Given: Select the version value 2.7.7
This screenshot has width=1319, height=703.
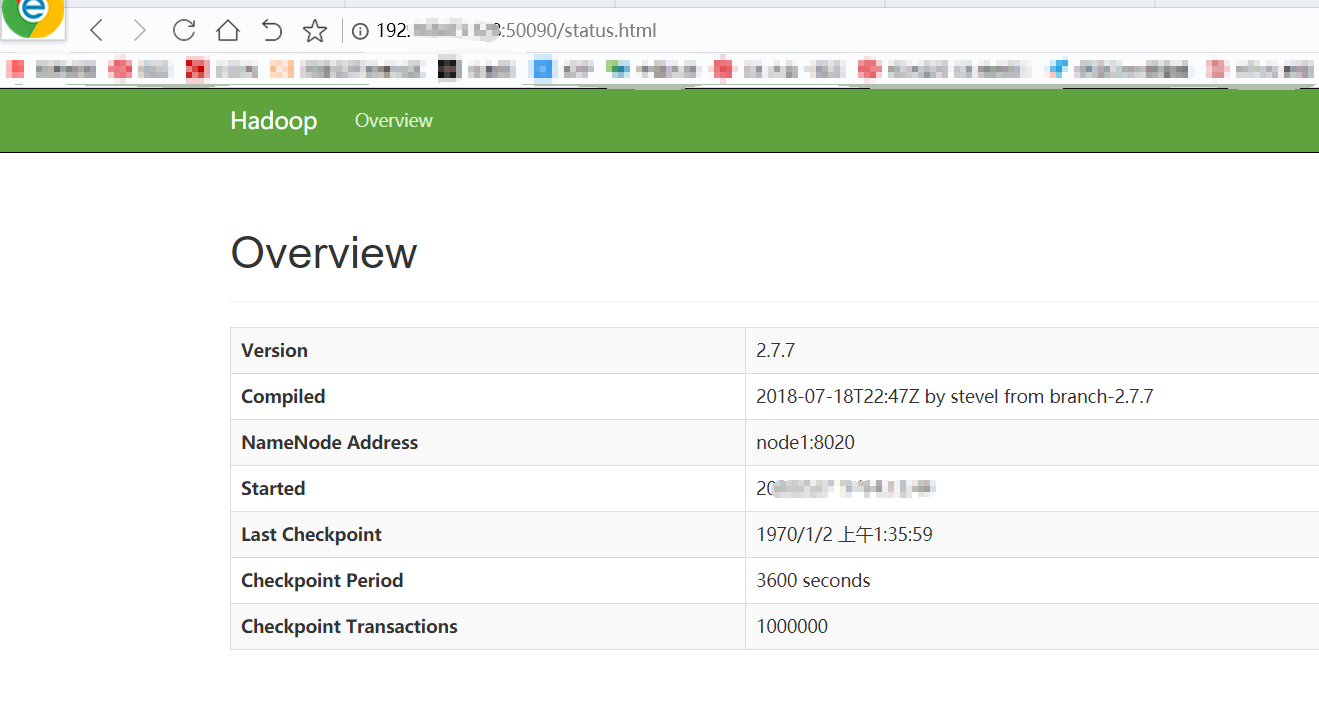Looking at the screenshot, I should point(775,351).
